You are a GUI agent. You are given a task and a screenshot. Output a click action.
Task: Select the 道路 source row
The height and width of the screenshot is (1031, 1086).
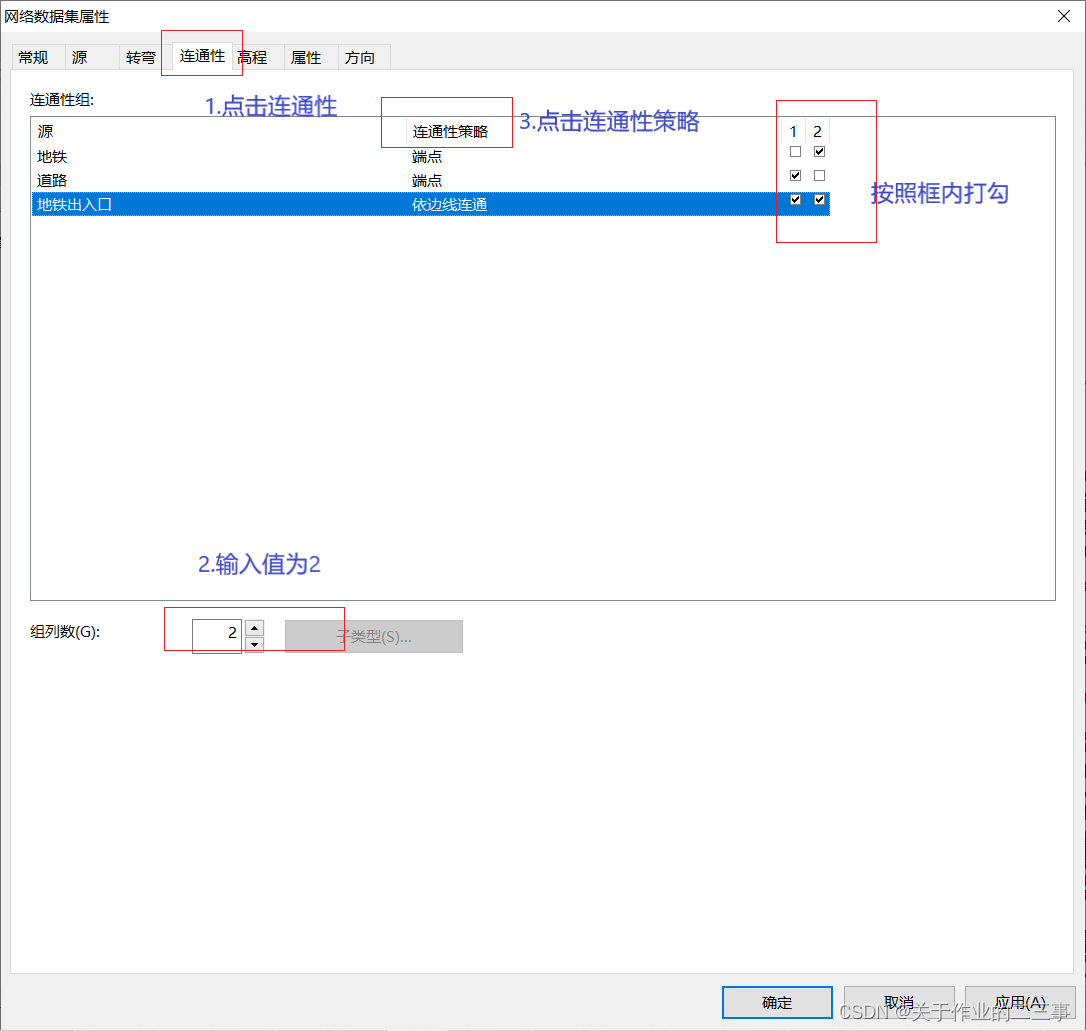point(200,180)
